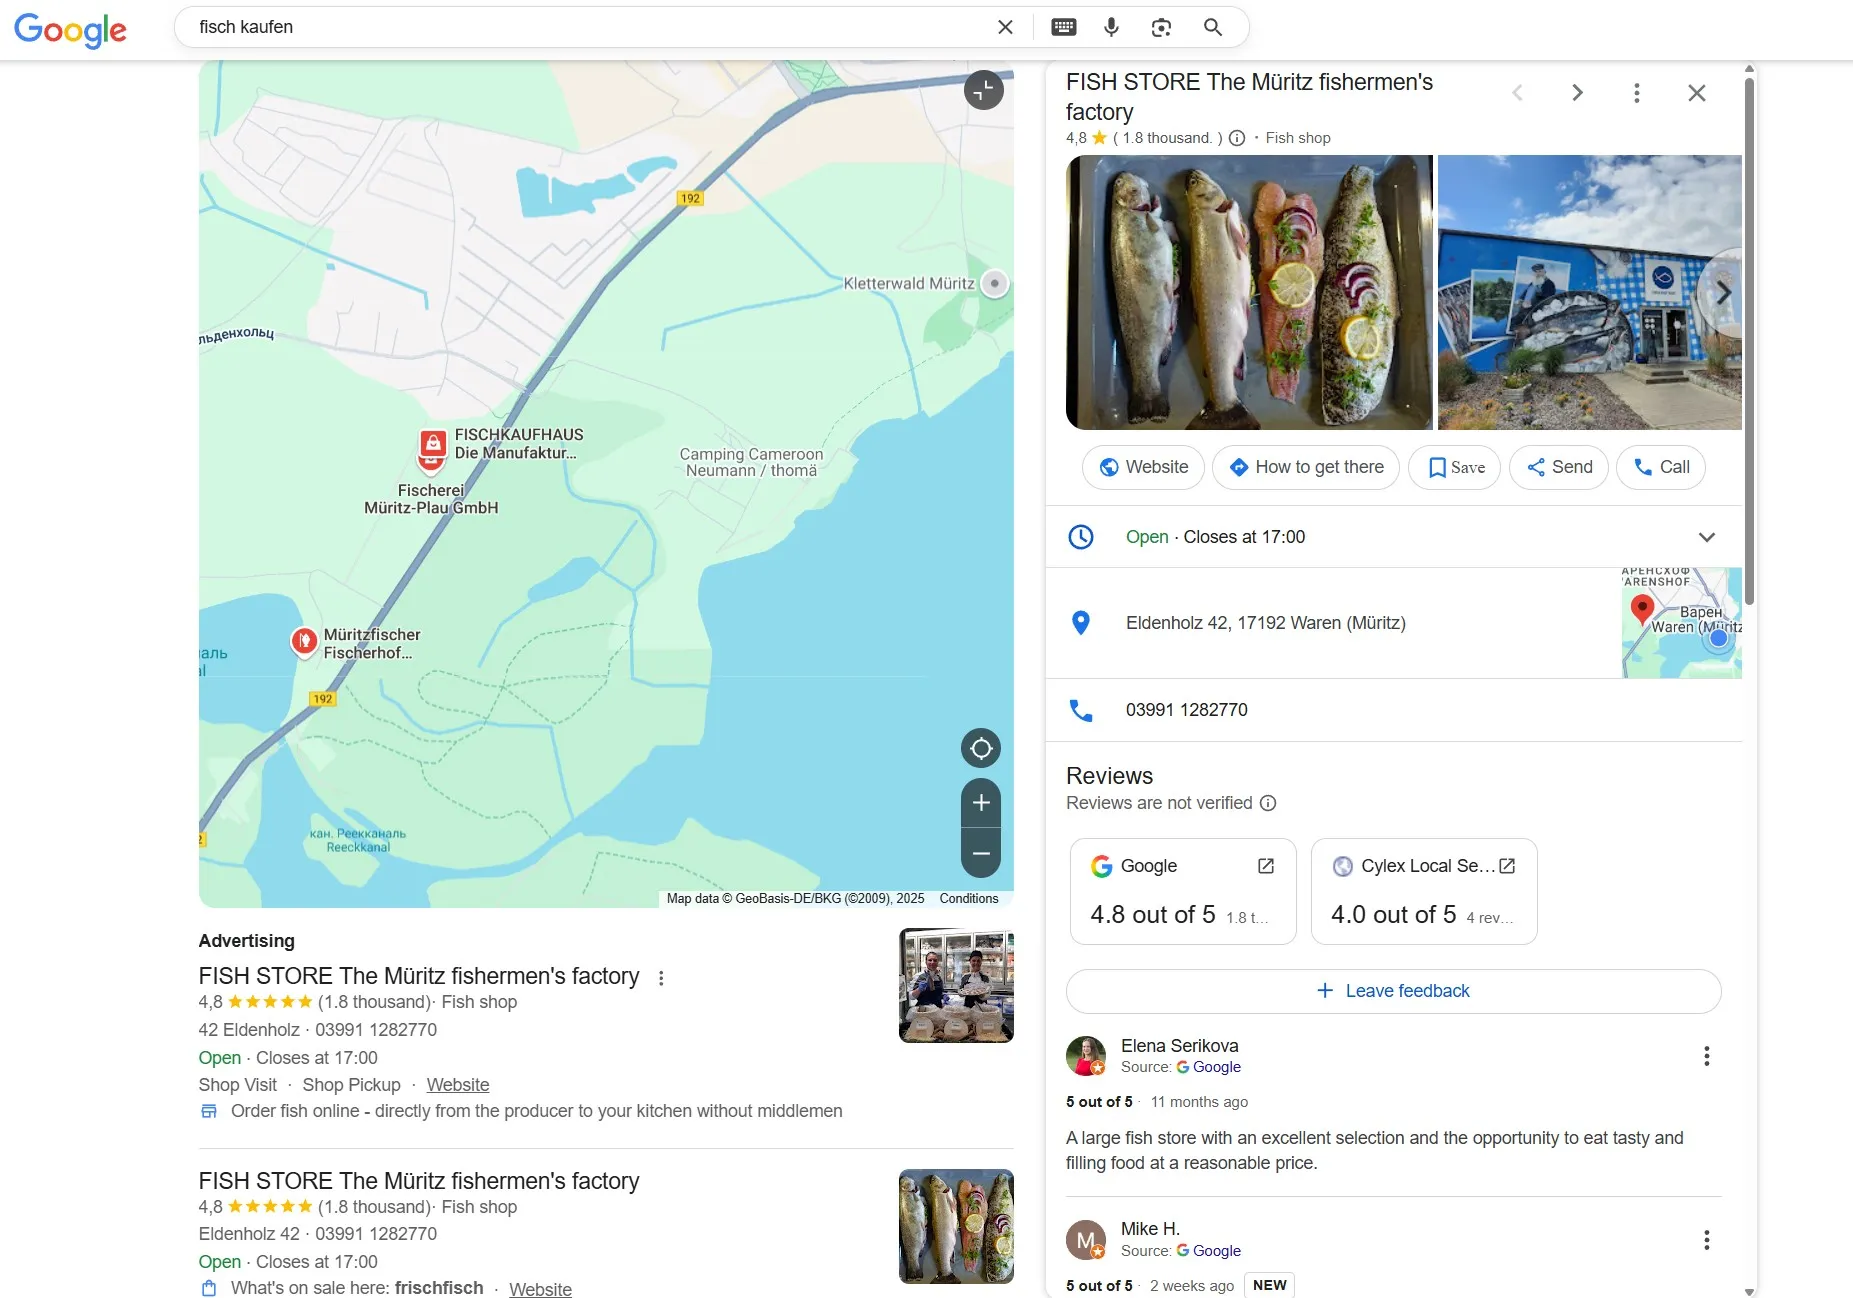Call the fish store

click(x=1661, y=467)
